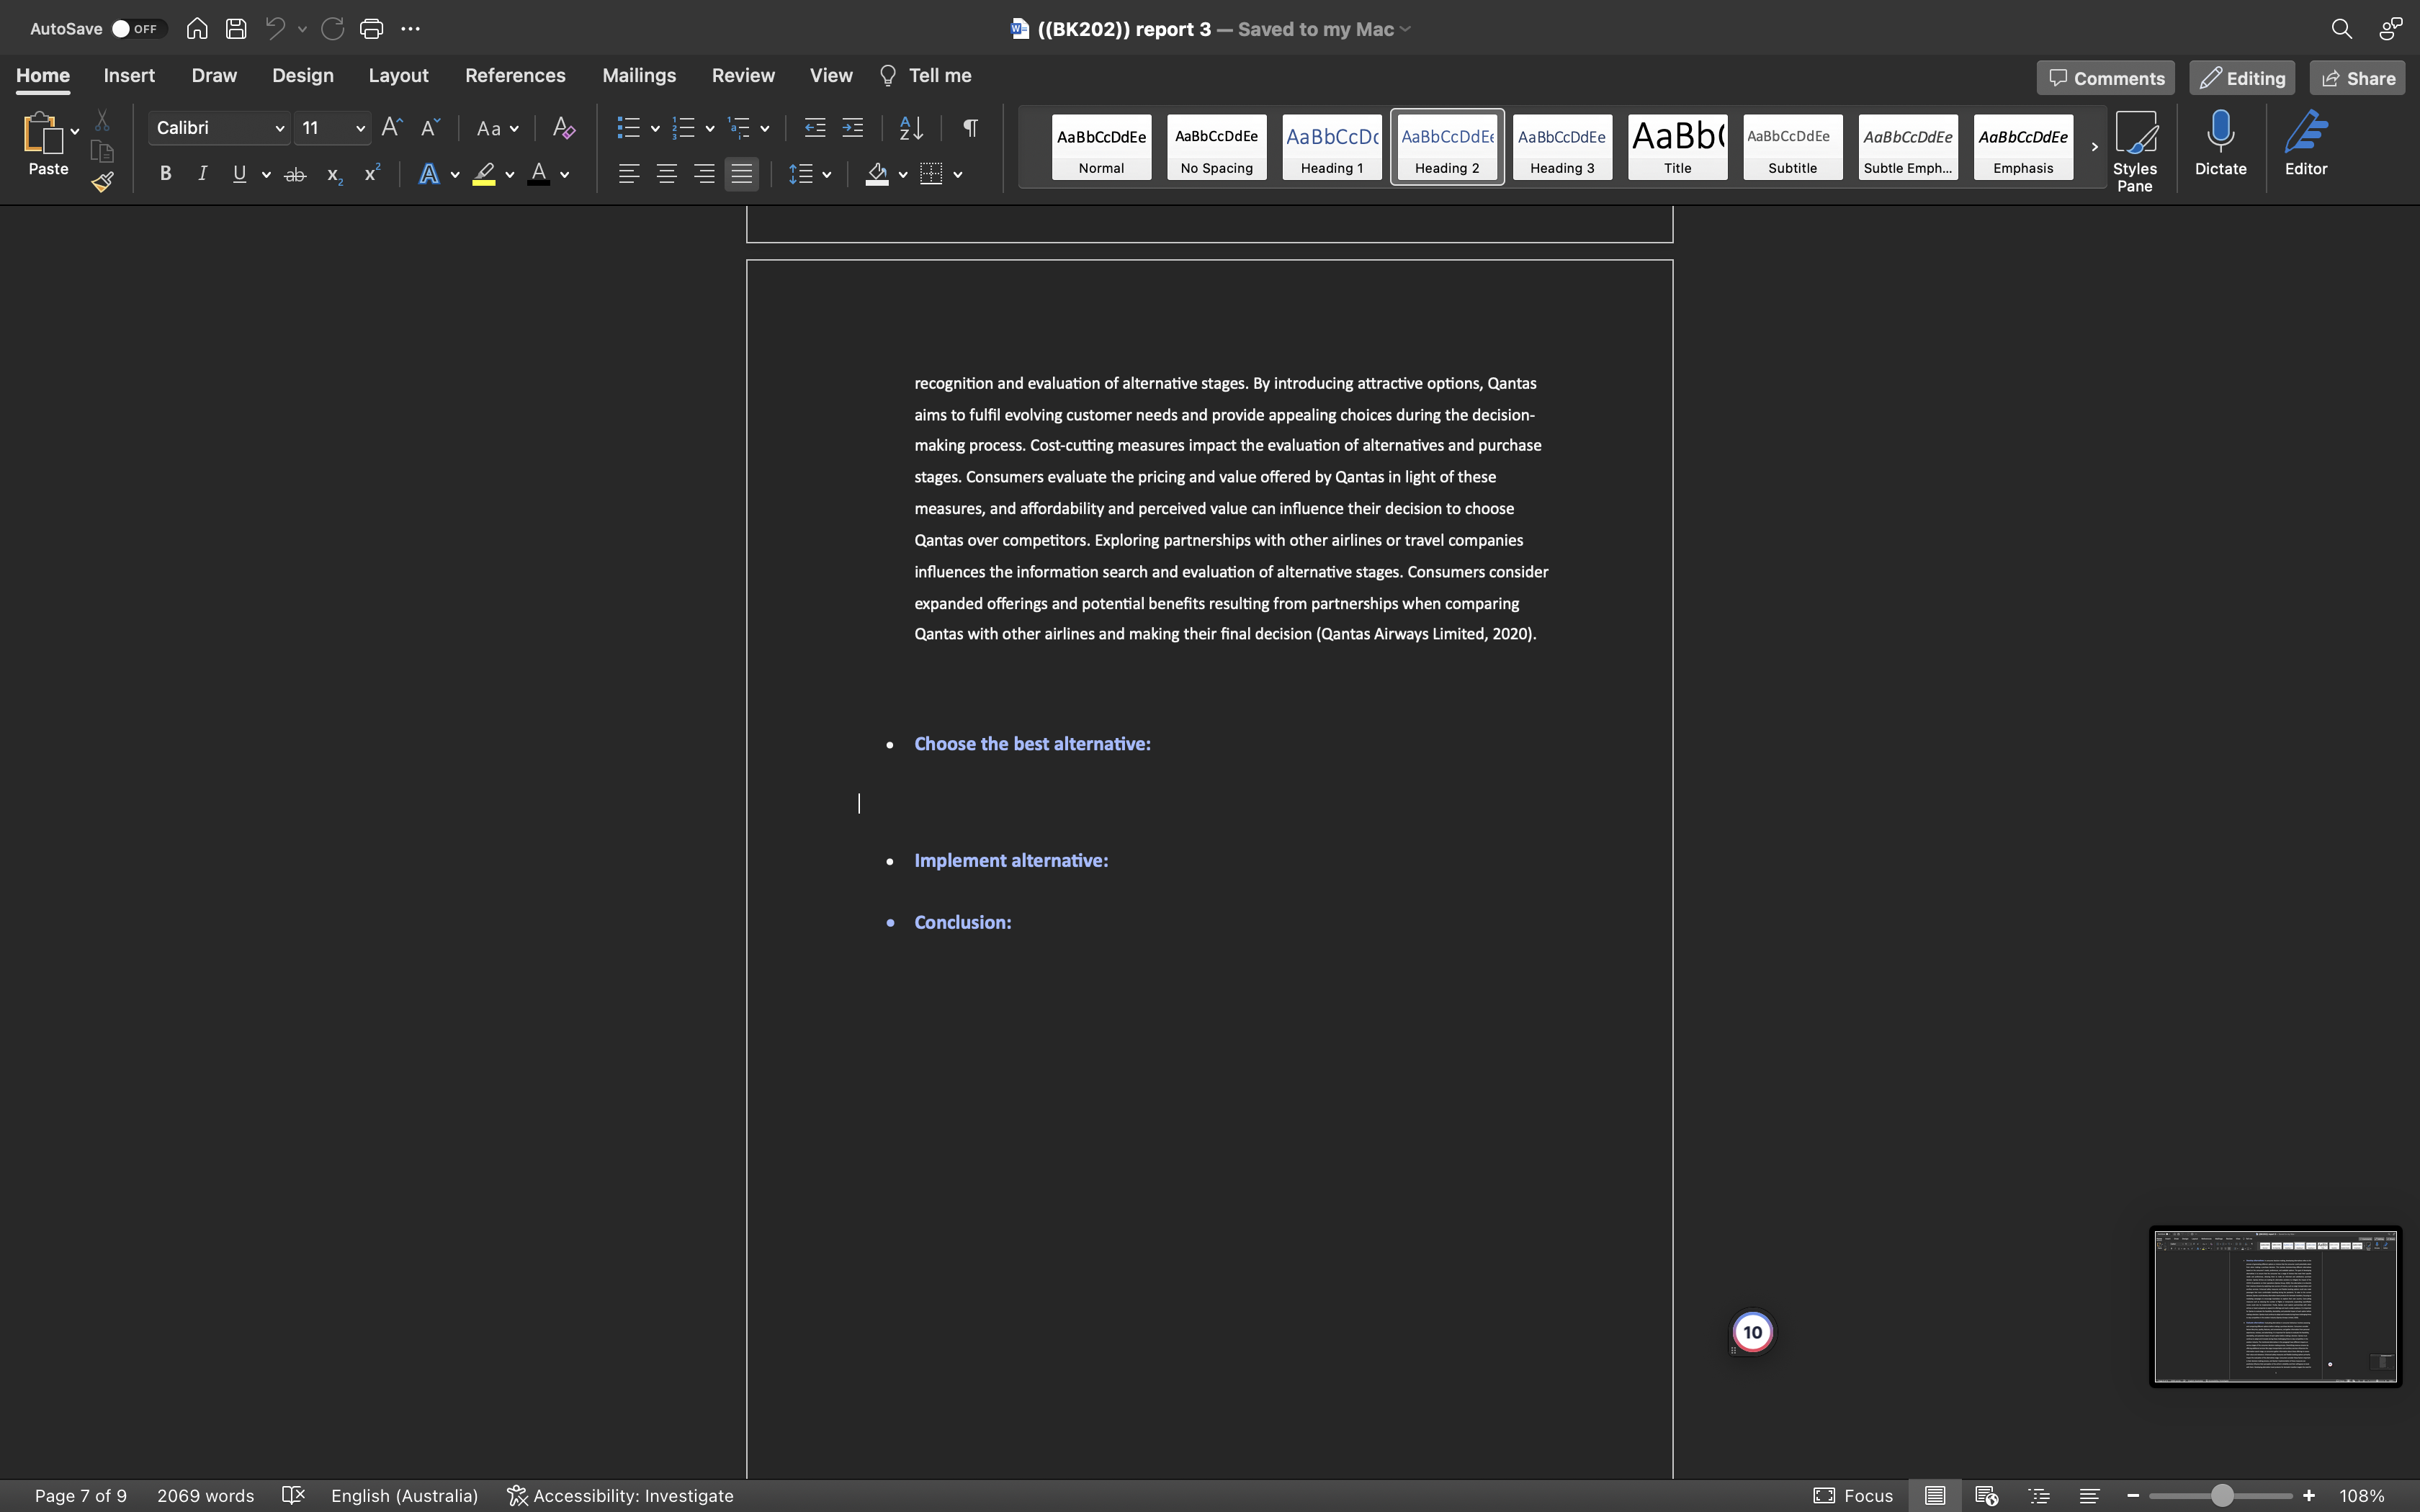This screenshot has height=1512, width=2420.
Task: Toggle superscript formatting
Action: click(372, 174)
